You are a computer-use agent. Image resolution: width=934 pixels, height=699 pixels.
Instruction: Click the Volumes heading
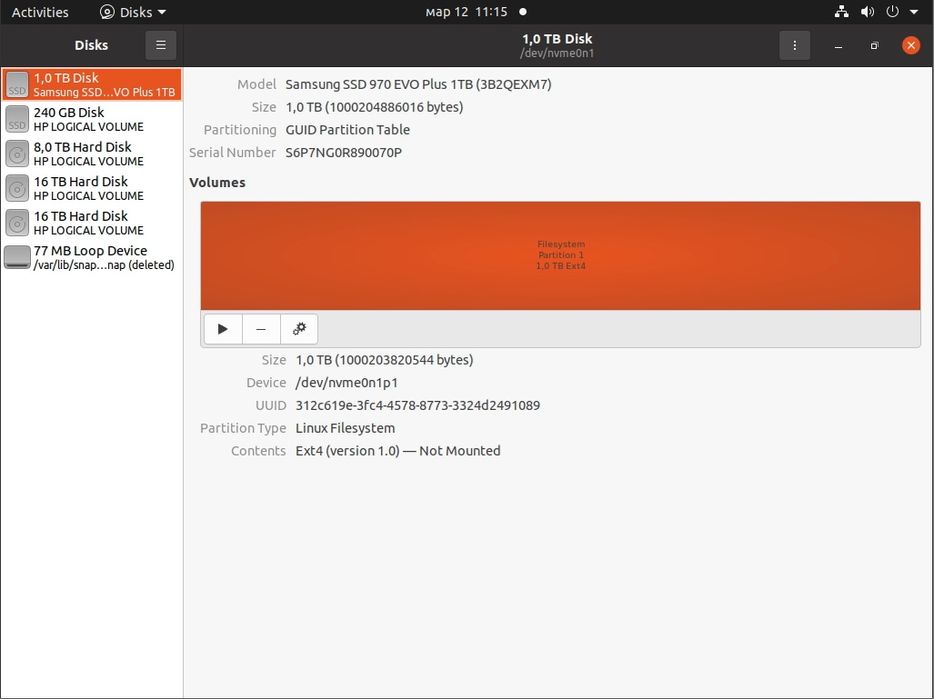217,182
